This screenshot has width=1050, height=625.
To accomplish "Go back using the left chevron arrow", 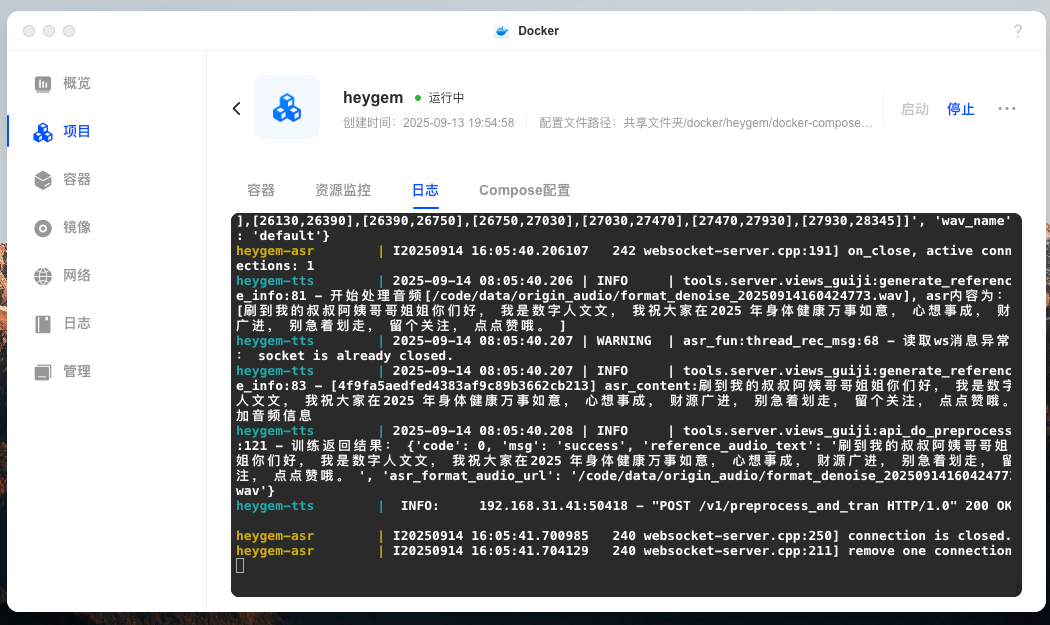I will [237, 108].
